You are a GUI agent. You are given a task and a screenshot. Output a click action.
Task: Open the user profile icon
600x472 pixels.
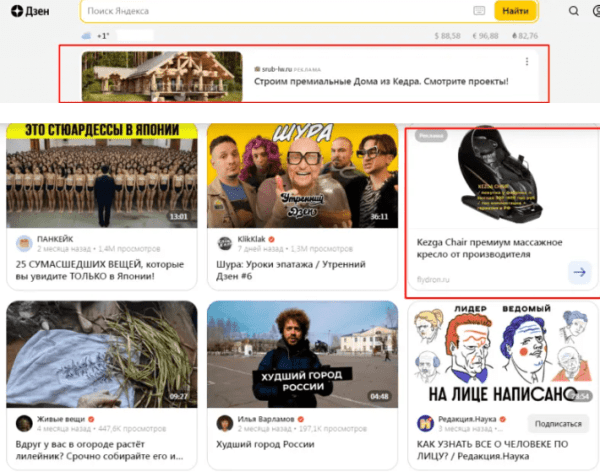click(595, 12)
